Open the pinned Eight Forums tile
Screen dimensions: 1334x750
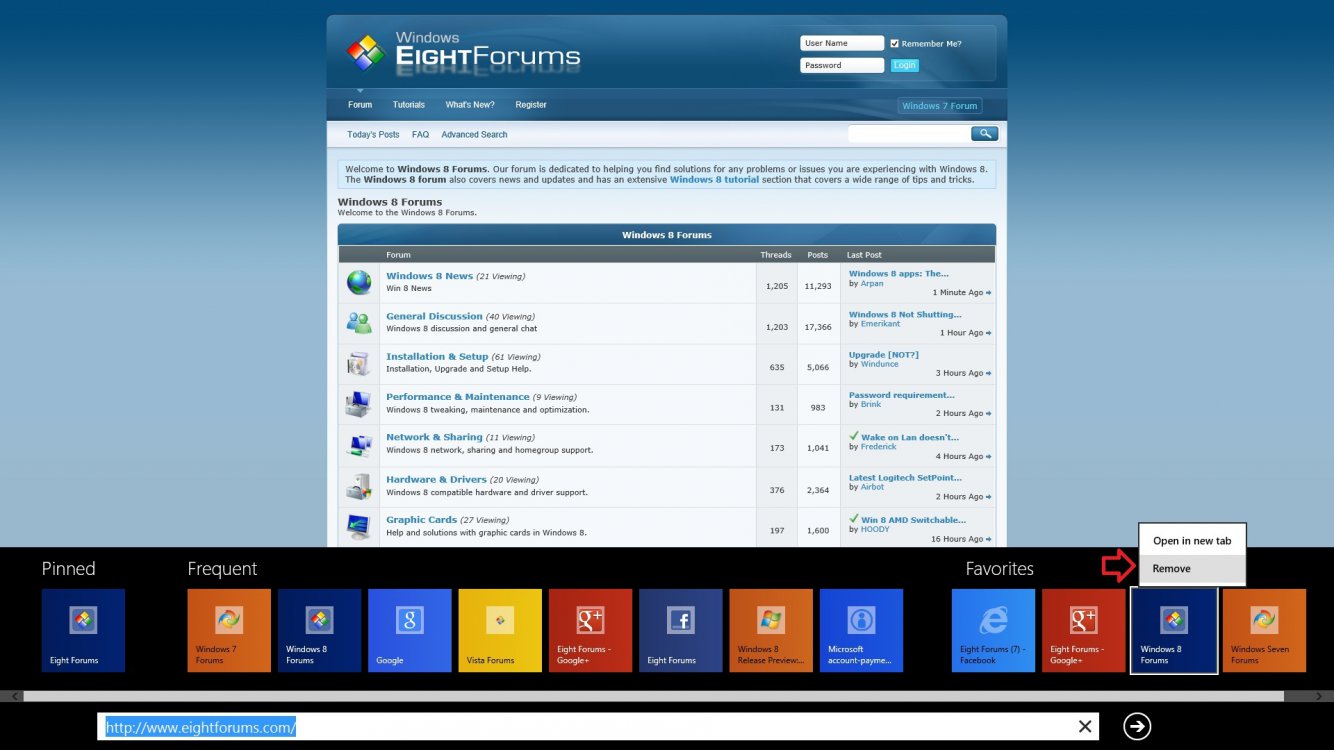point(83,630)
